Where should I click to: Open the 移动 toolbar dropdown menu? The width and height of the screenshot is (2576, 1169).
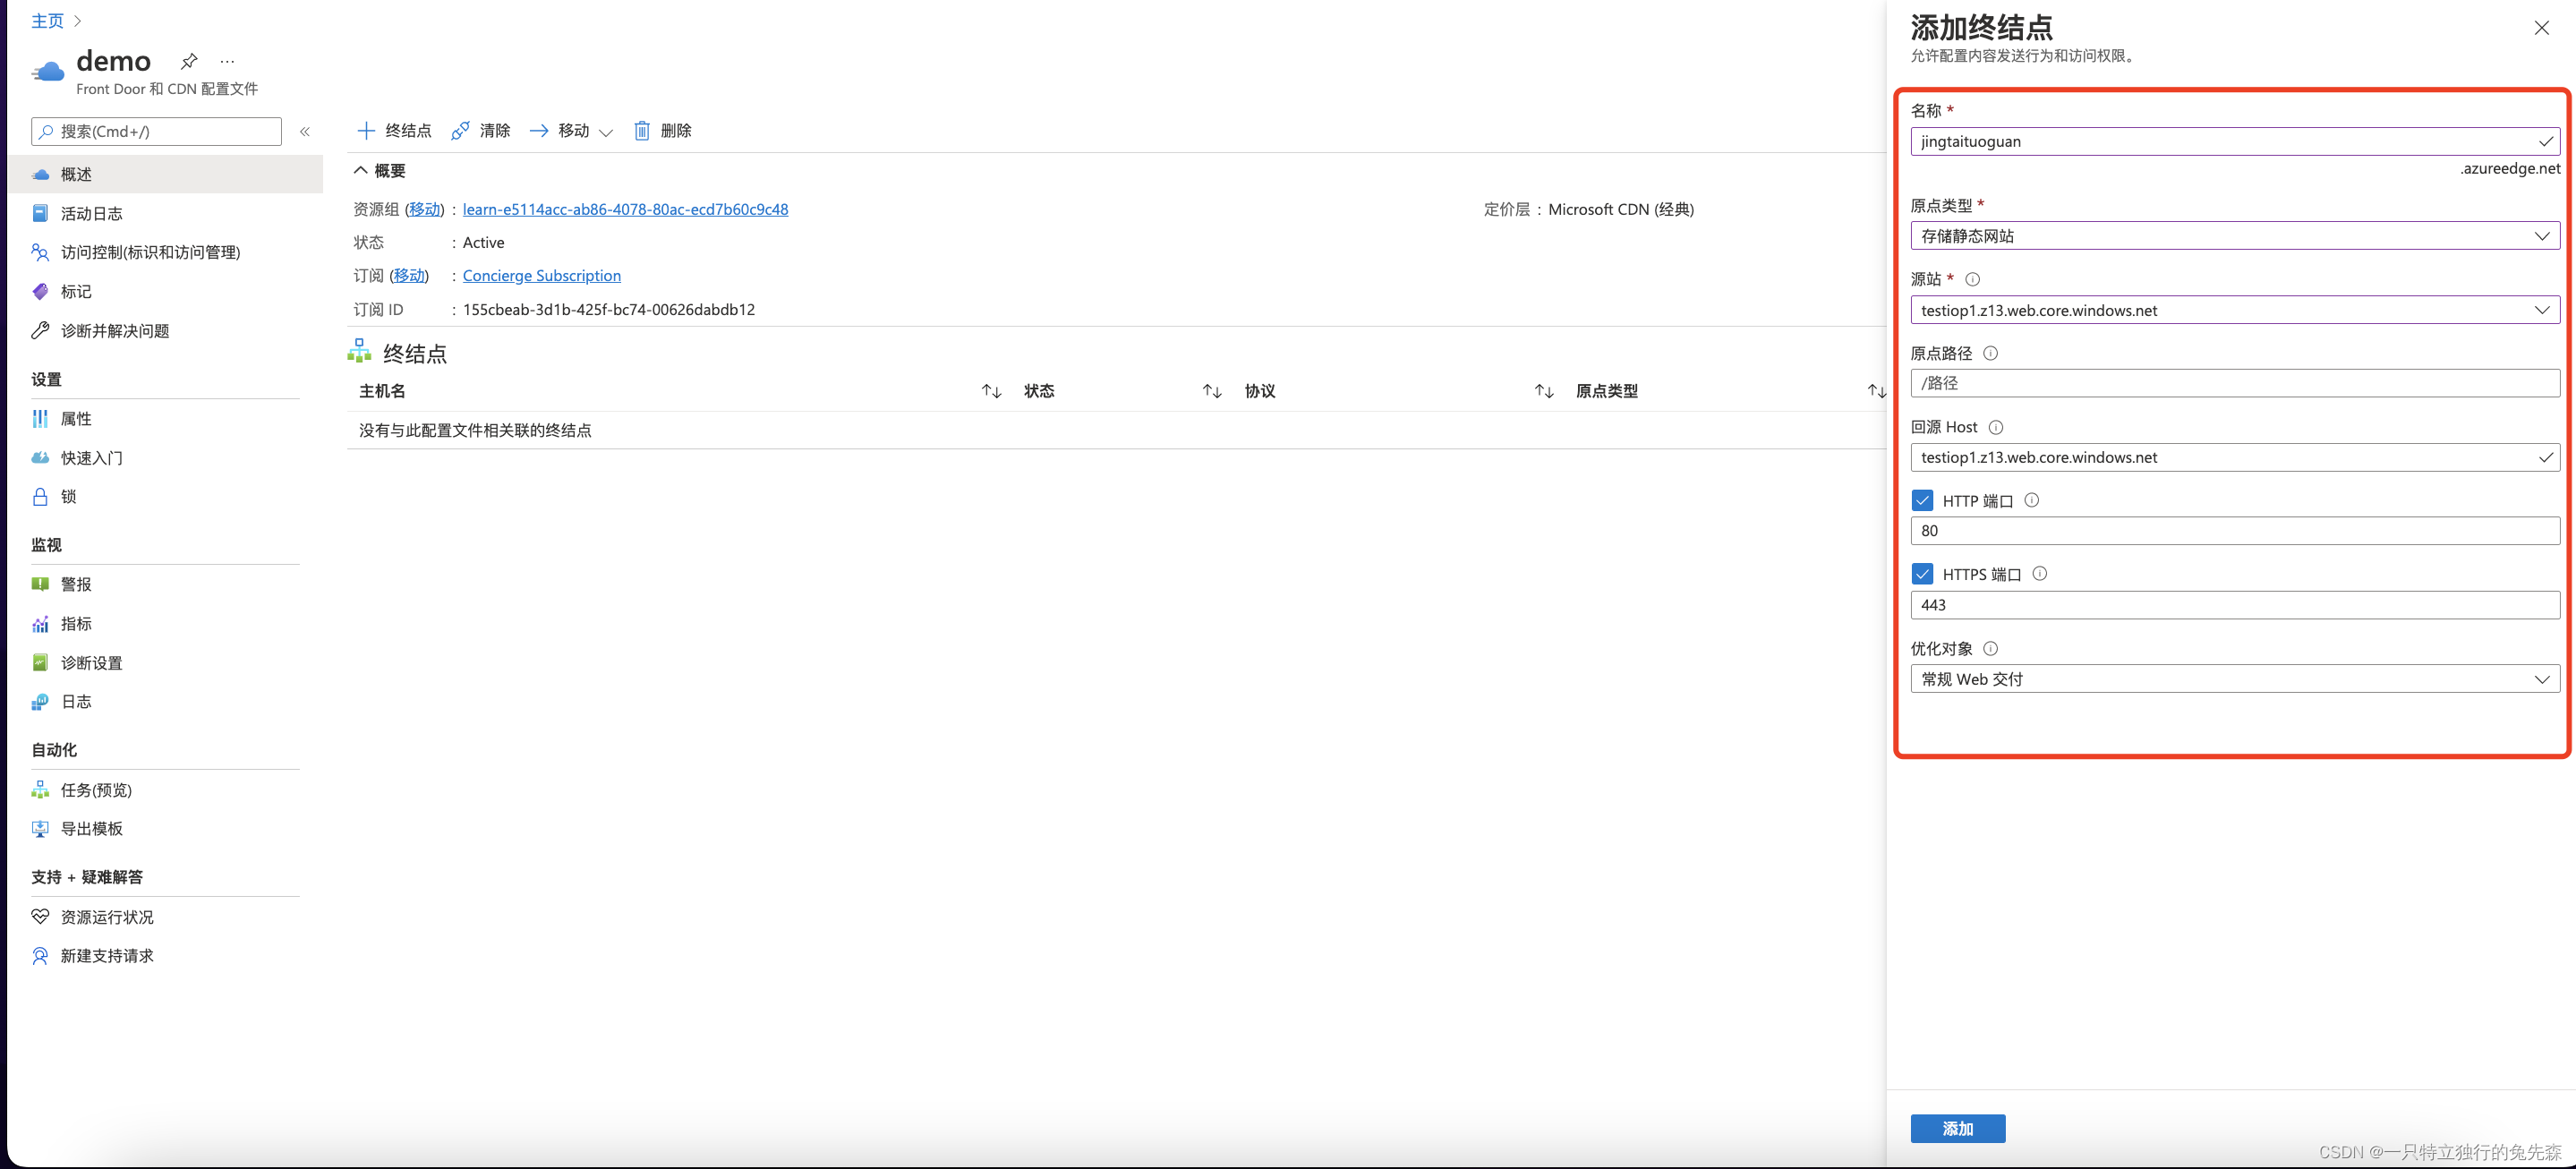tap(605, 132)
